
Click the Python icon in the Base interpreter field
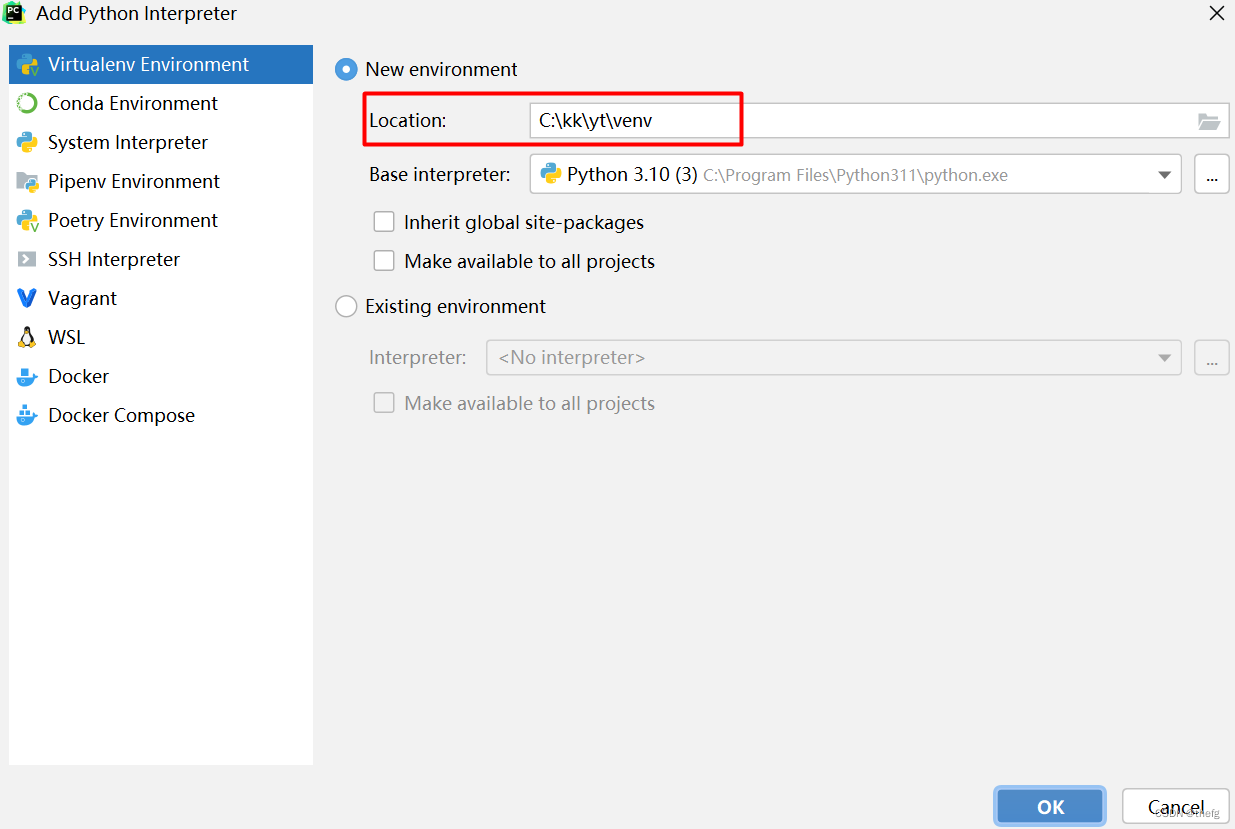pyautogui.click(x=550, y=174)
